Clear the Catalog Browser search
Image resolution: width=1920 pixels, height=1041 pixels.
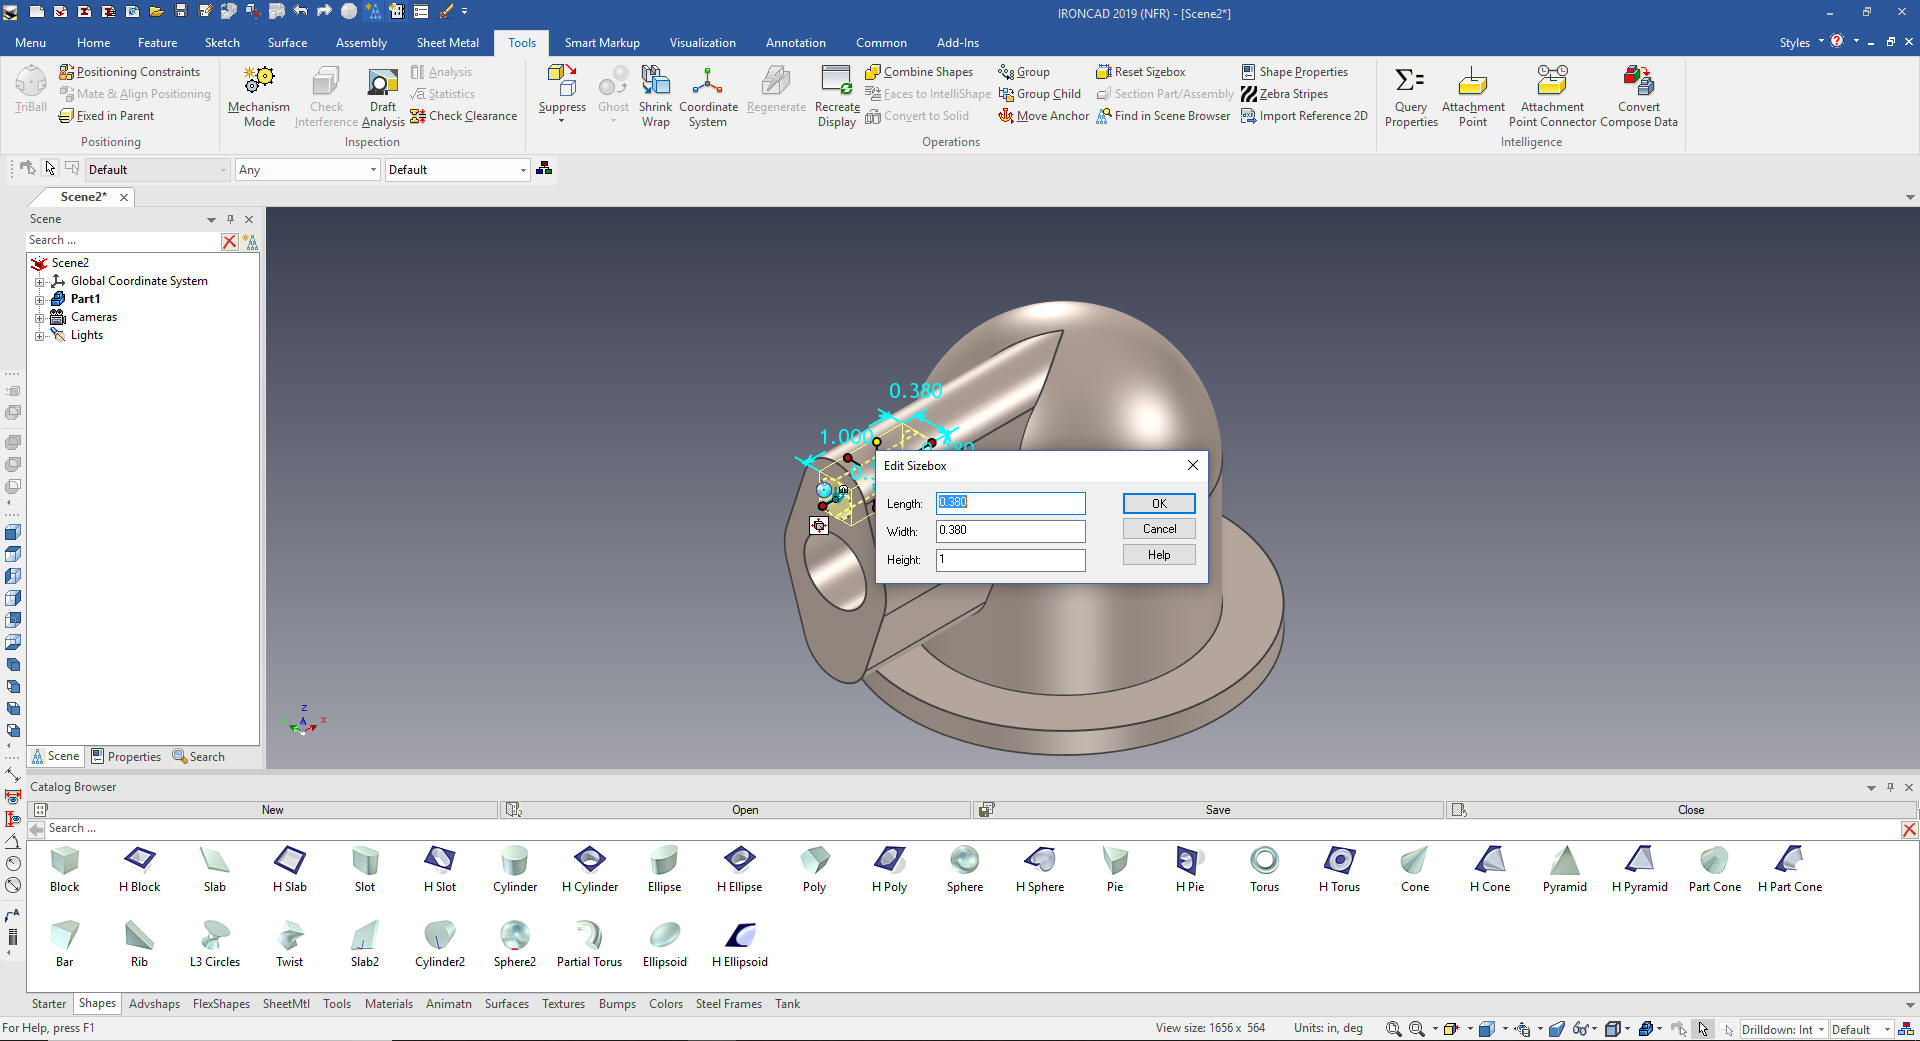(1909, 830)
